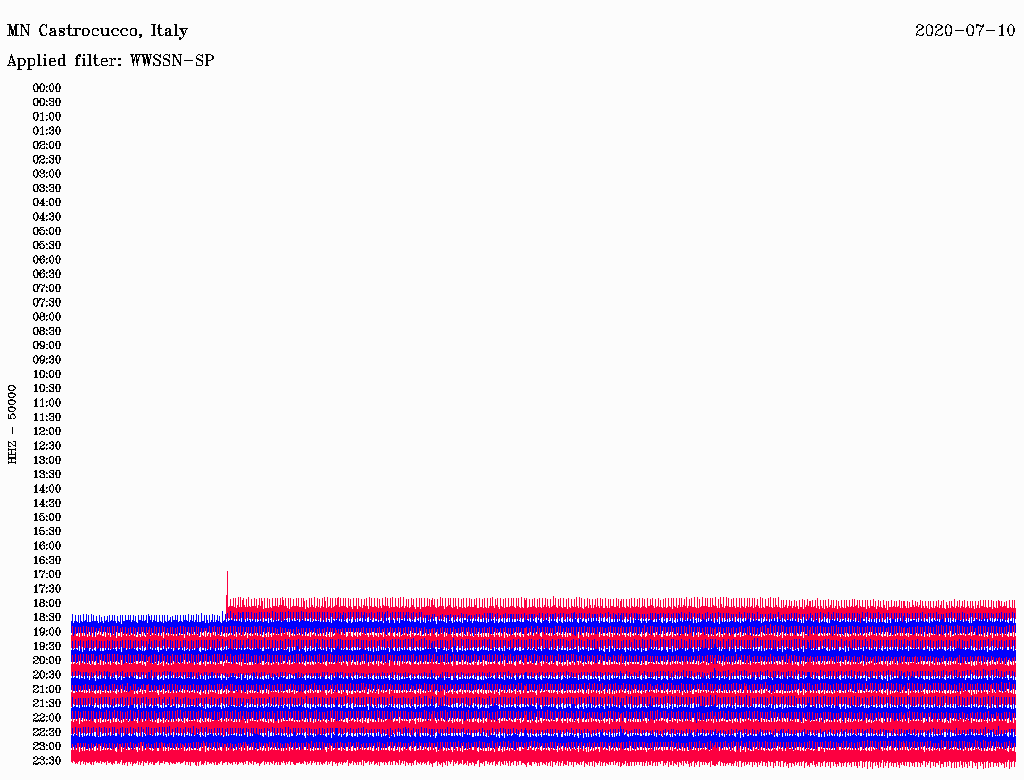Click the 03:00 time label
This screenshot has width=1024, height=780.
pos(47,174)
